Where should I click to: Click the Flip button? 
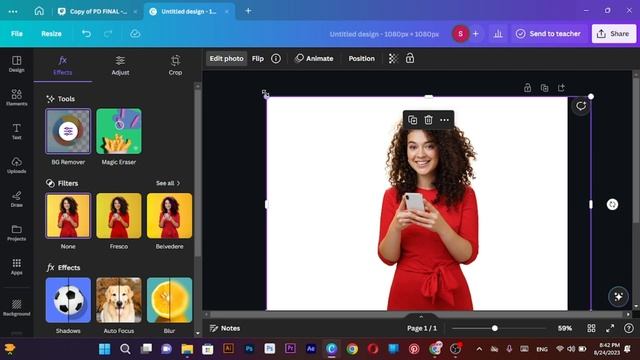258,59
